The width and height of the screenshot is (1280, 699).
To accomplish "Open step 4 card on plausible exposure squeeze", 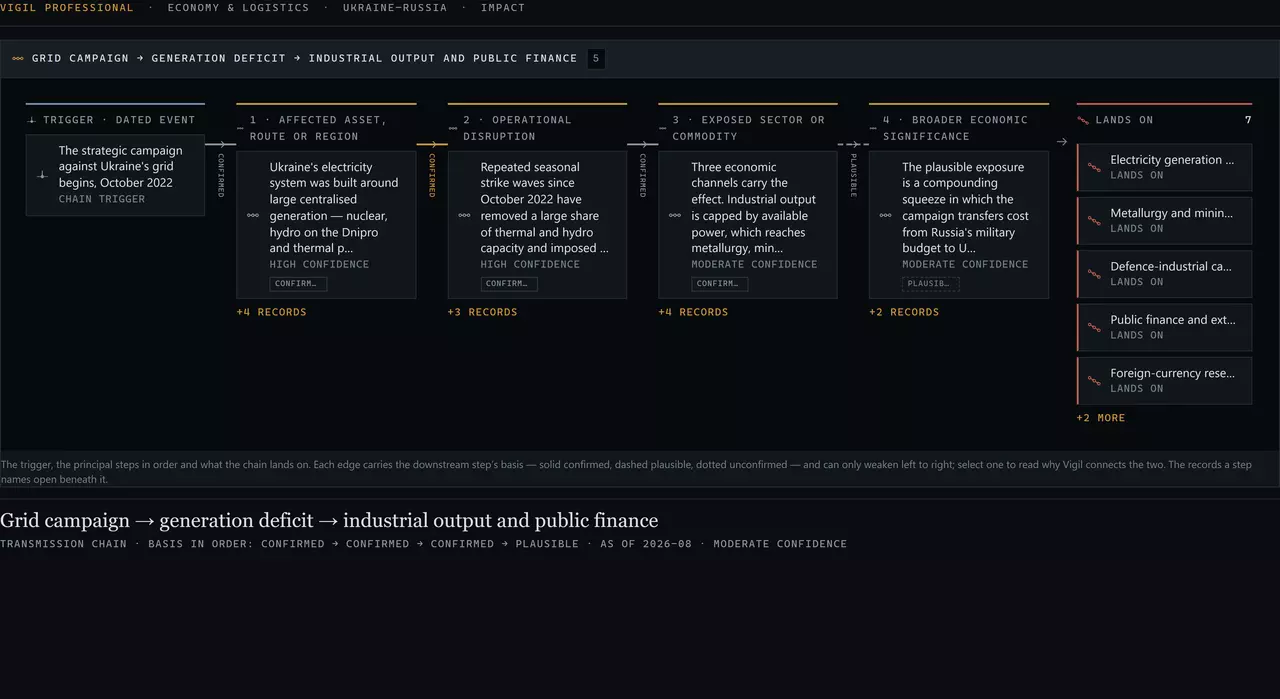I will [x=959, y=225].
